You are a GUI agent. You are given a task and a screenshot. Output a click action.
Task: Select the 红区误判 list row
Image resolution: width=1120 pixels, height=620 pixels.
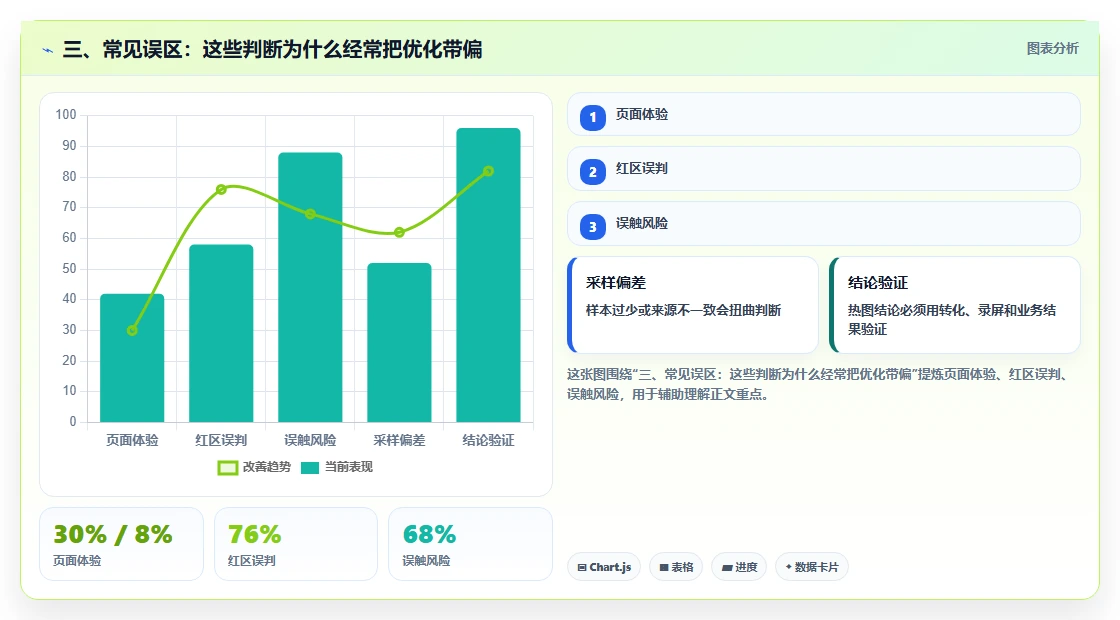pyautogui.click(x=824, y=169)
